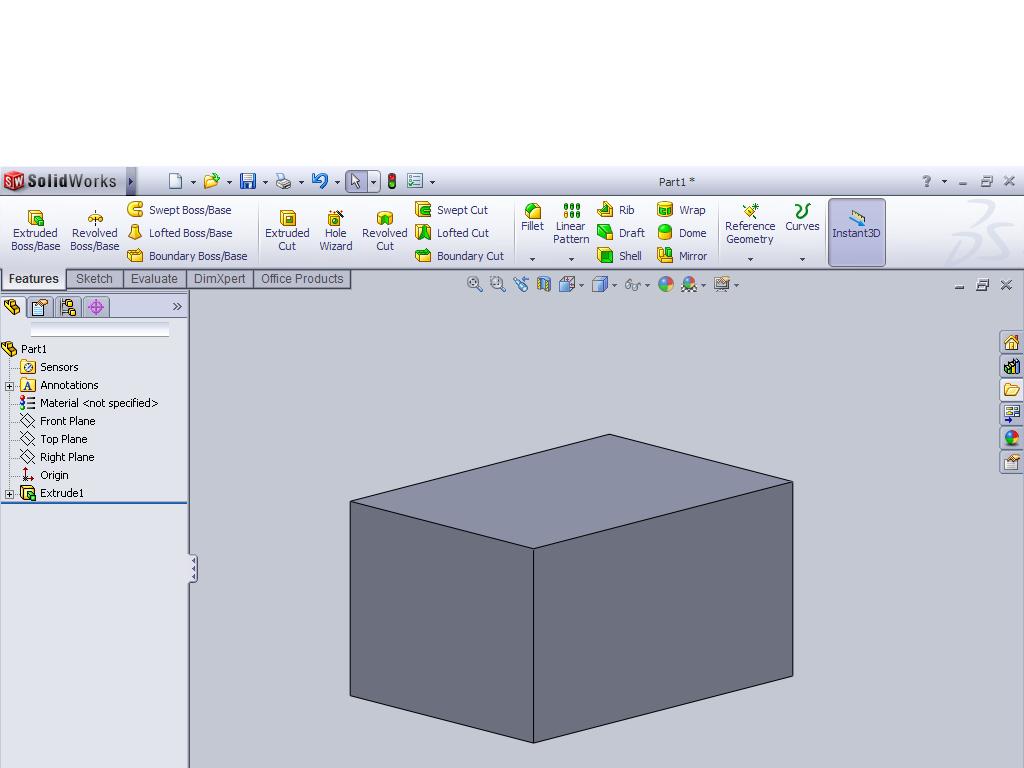
Task: Switch to the Sketch tab
Action: (x=94, y=279)
